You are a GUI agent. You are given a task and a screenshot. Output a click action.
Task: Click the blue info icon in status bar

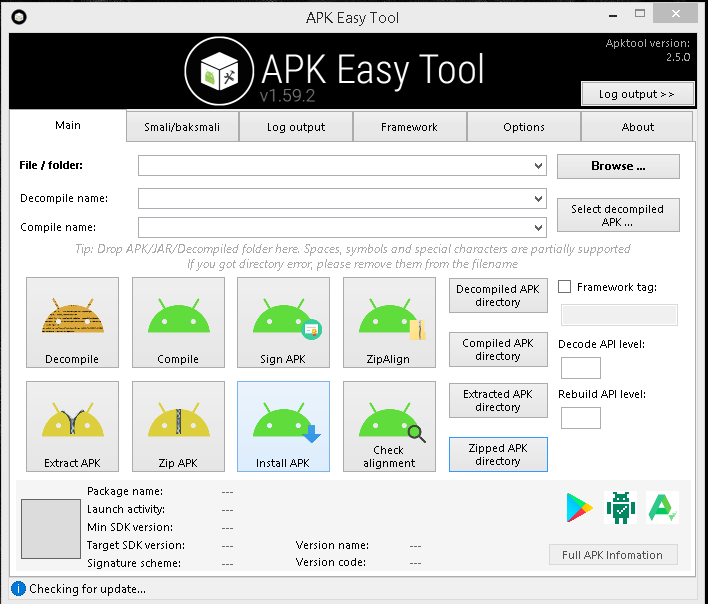(18, 589)
